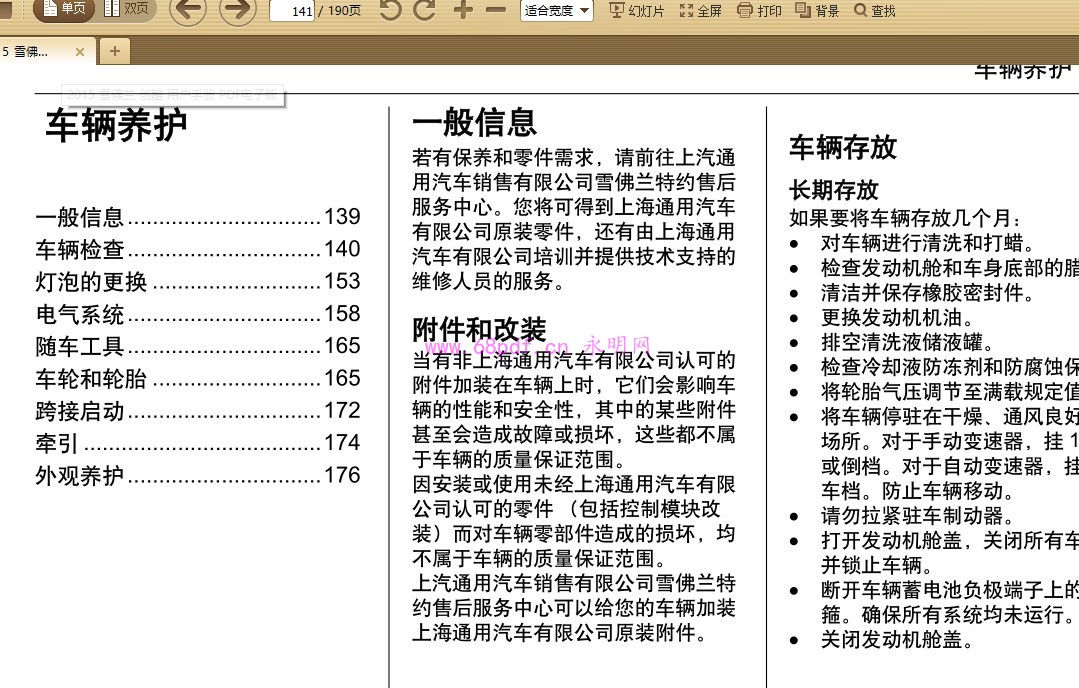This screenshot has height=688, width=1079.
Task: Go to previous page arrow
Action: pyautogui.click(x=188, y=10)
